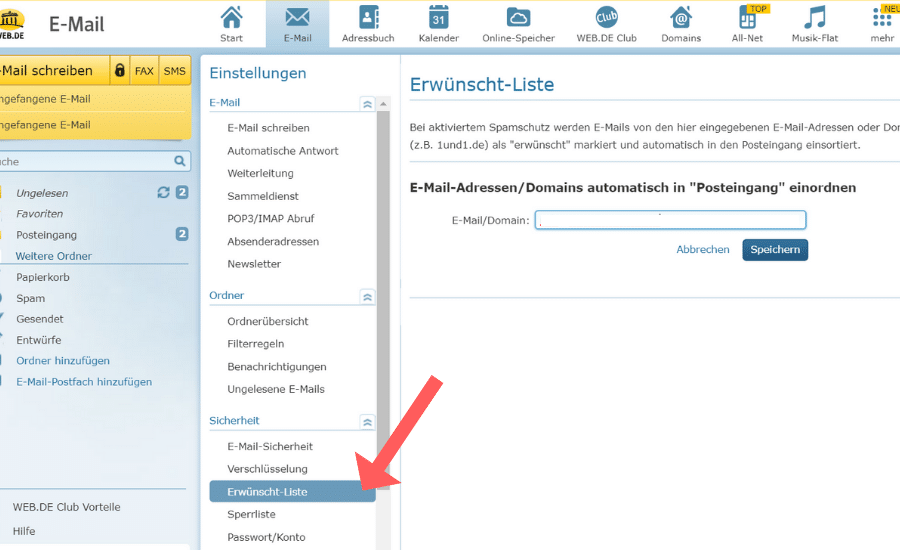Click the refresh icon next to Ungelesen
This screenshot has height=550, width=900.
(x=163, y=192)
